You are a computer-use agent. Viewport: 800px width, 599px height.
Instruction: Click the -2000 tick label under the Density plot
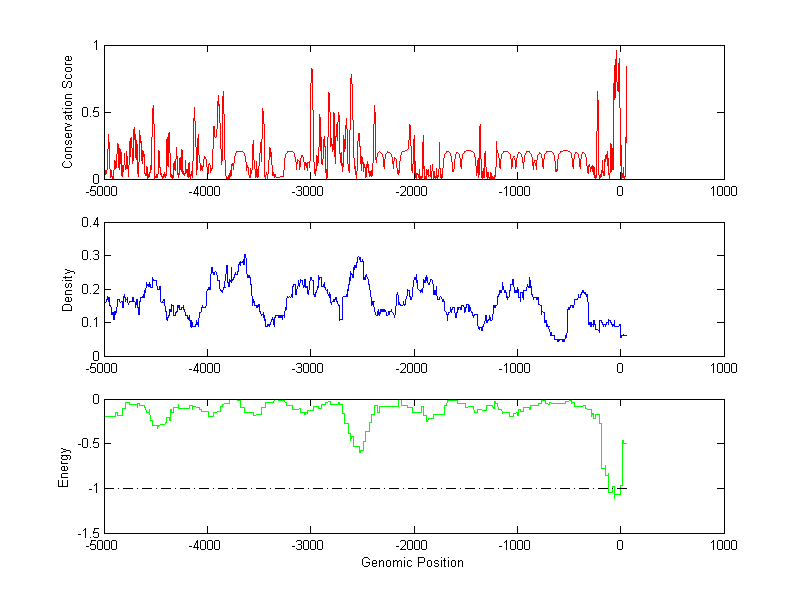(x=413, y=368)
